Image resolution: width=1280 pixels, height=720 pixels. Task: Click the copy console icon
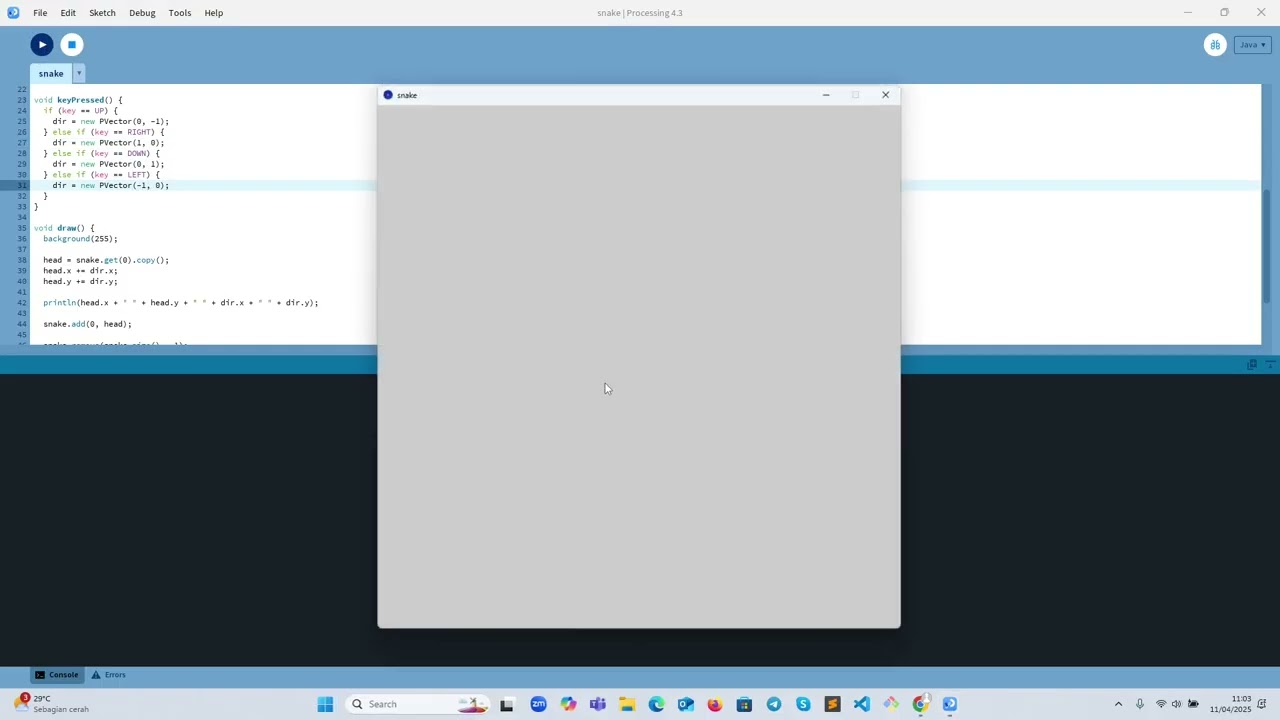(1252, 364)
